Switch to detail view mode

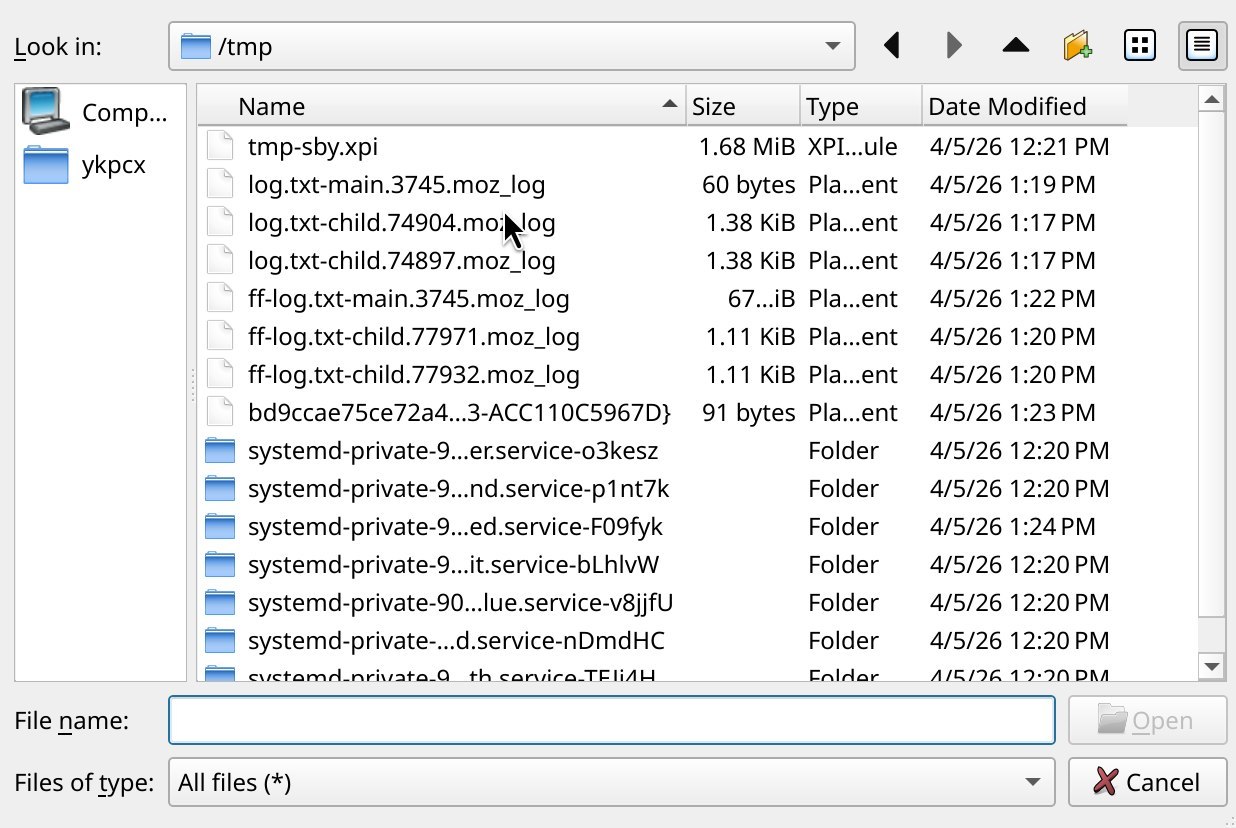pos(1202,46)
